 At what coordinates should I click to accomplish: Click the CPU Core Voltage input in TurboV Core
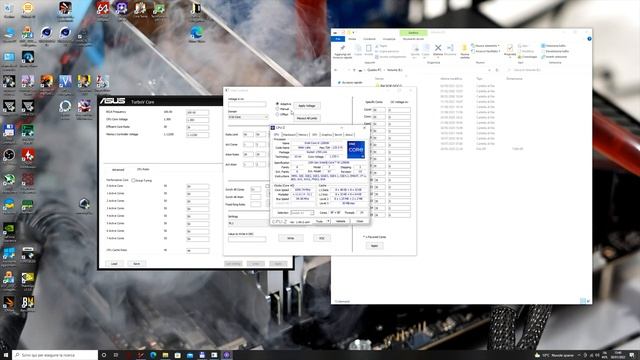pos(198,120)
